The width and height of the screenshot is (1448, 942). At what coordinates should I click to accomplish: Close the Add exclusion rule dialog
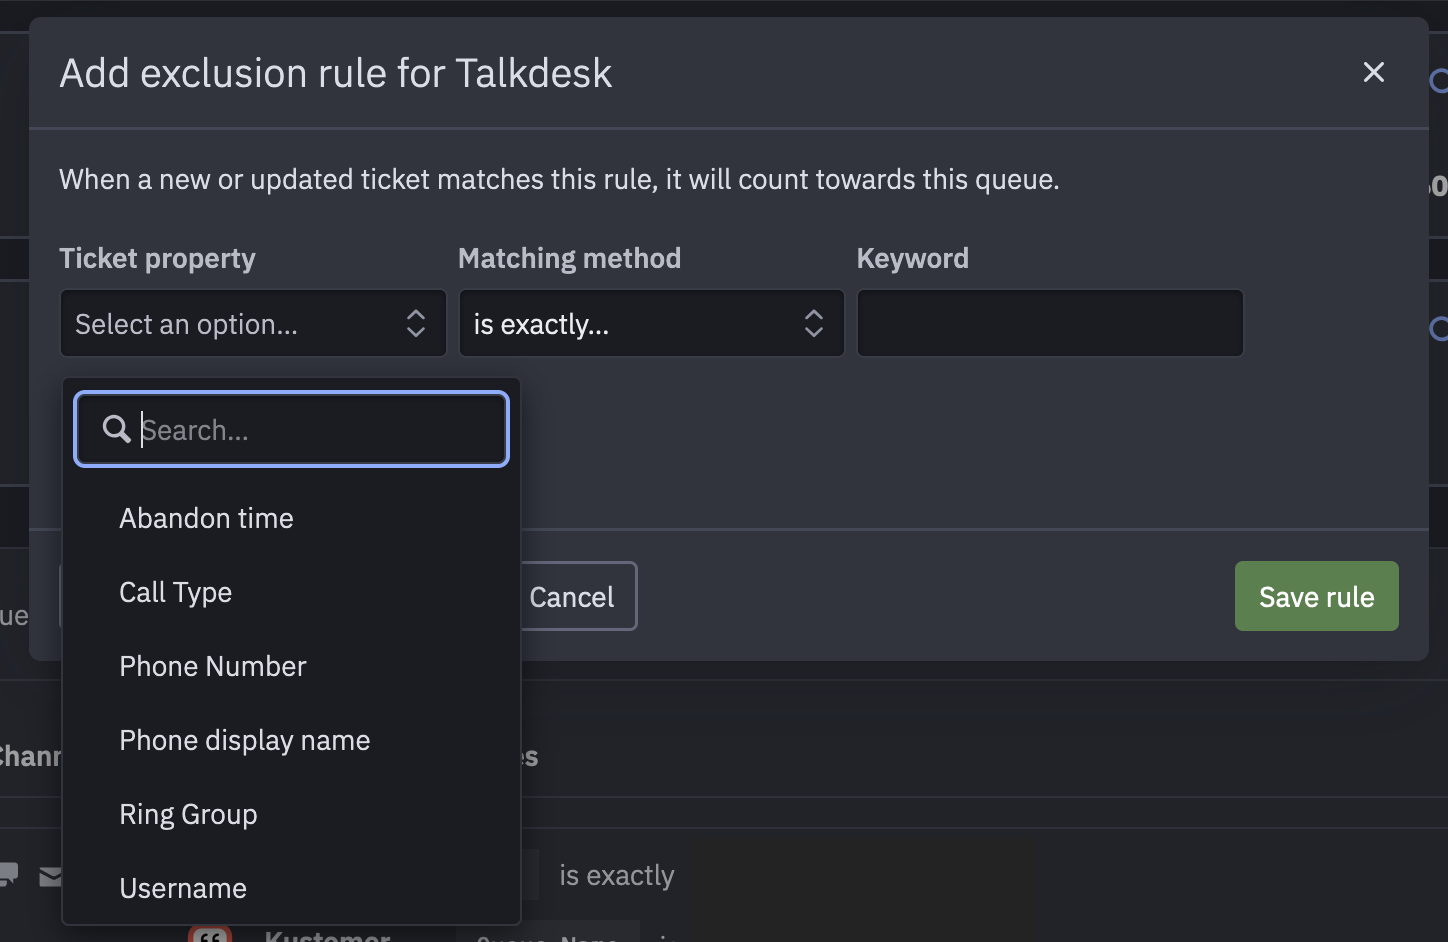pyautogui.click(x=1373, y=72)
